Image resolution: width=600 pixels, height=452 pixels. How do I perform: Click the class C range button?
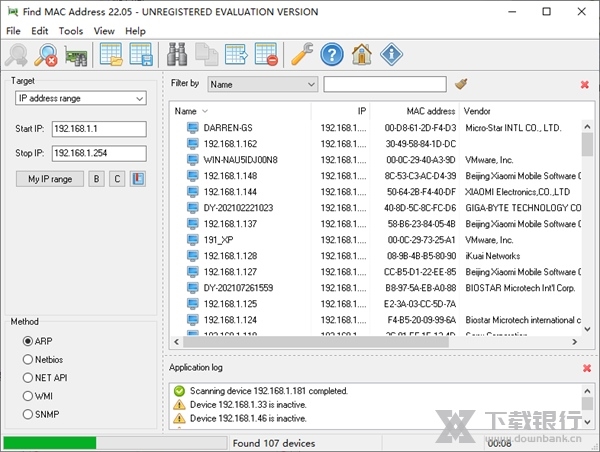tap(117, 179)
